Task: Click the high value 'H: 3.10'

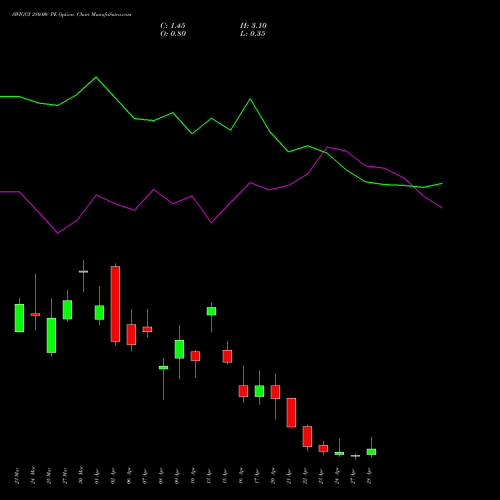Action: (253, 26)
